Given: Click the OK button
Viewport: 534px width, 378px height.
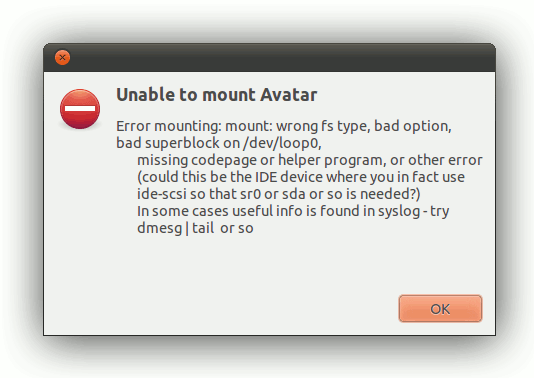Looking at the screenshot, I should pyautogui.click(x=440, y=309).
